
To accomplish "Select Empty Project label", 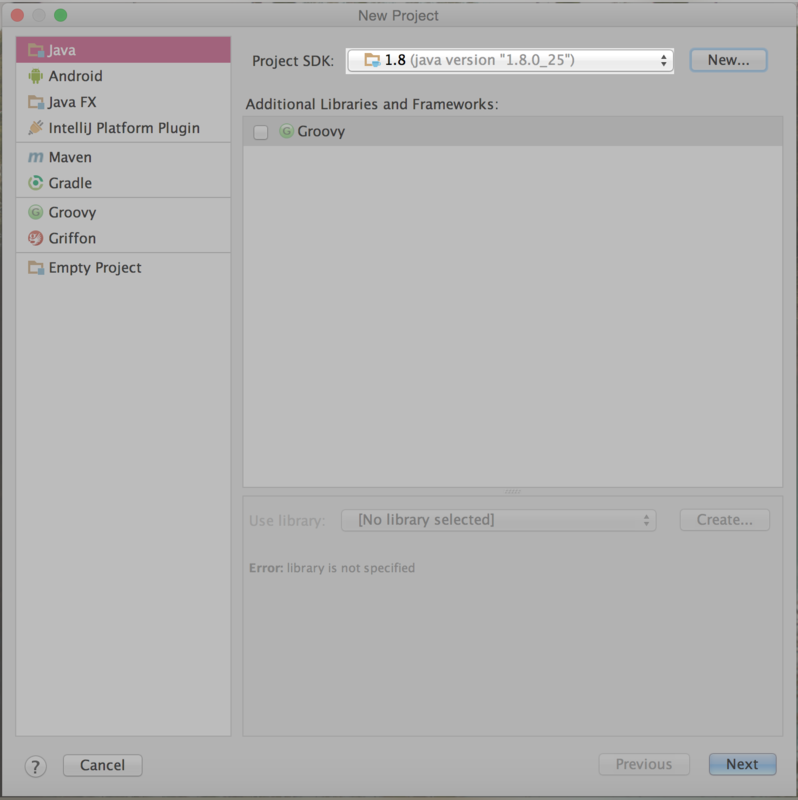I will click(95, 268).
